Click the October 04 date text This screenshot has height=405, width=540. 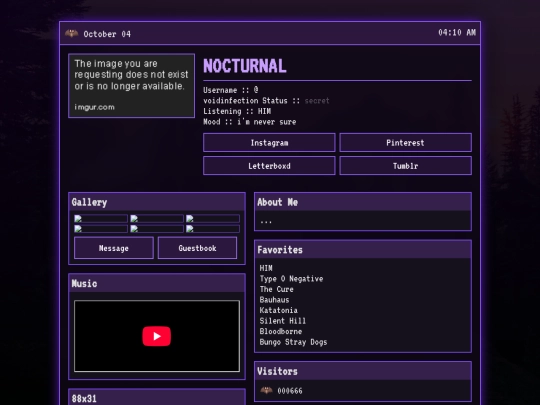pyautogui.click(x=107, y=34)
